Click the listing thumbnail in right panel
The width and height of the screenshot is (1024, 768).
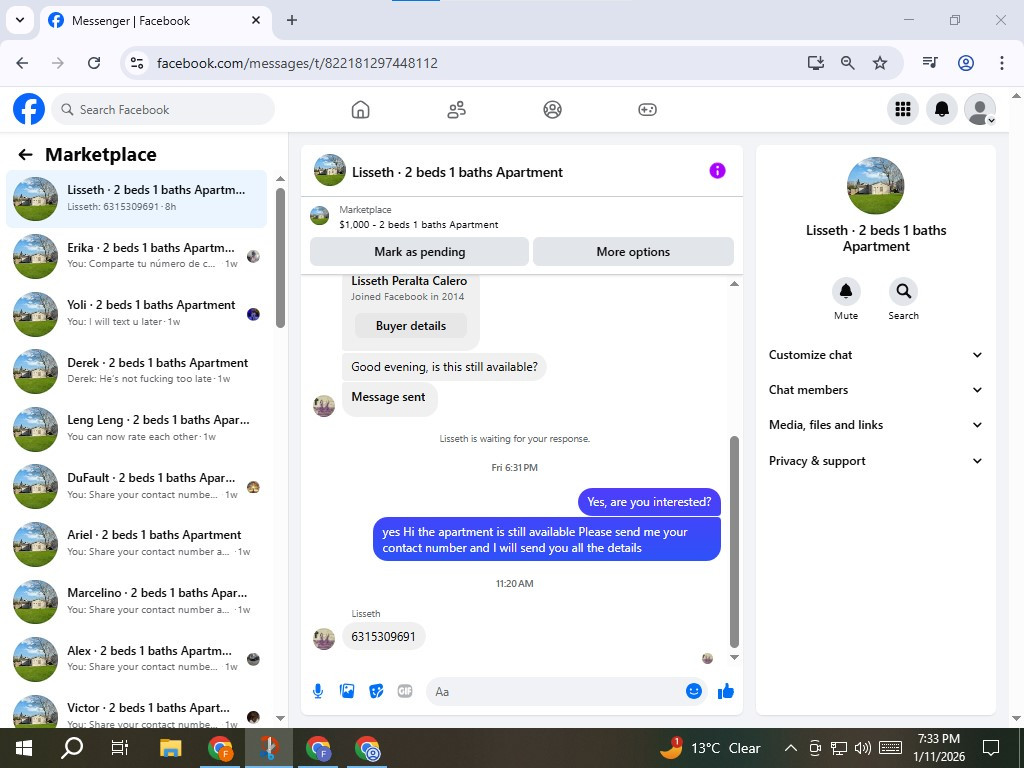pyautogui.click(x=875, y=185)
